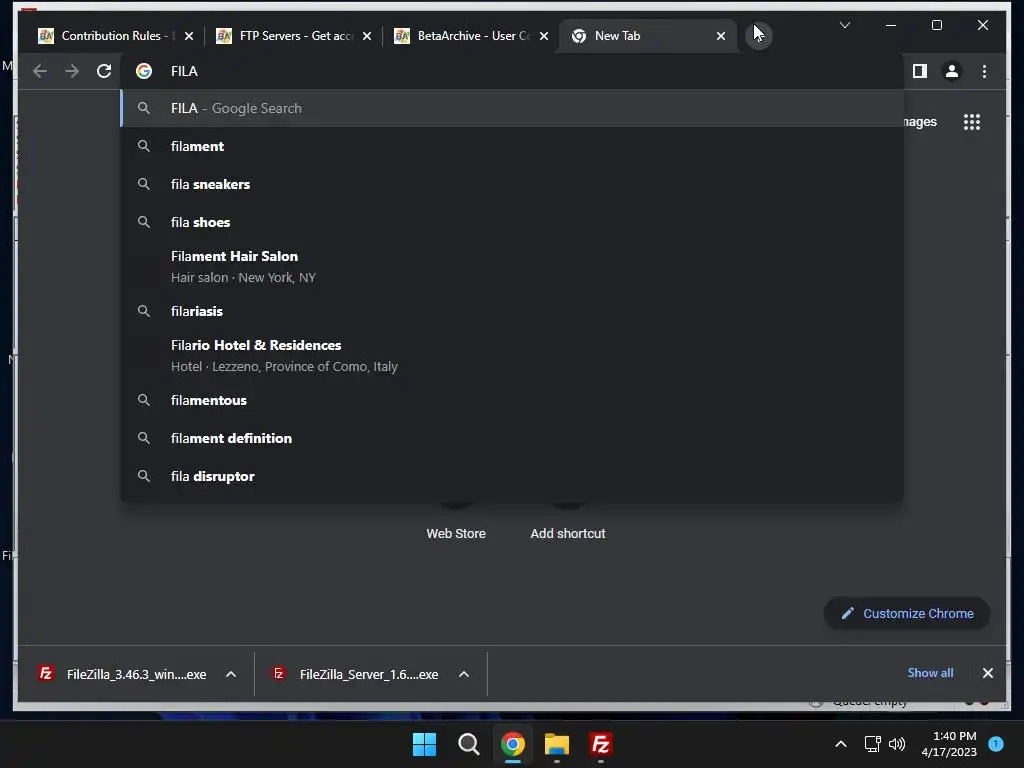Reload the page with the refresh icon
The width and height of the screenshot is (1024, 768).
104,71
